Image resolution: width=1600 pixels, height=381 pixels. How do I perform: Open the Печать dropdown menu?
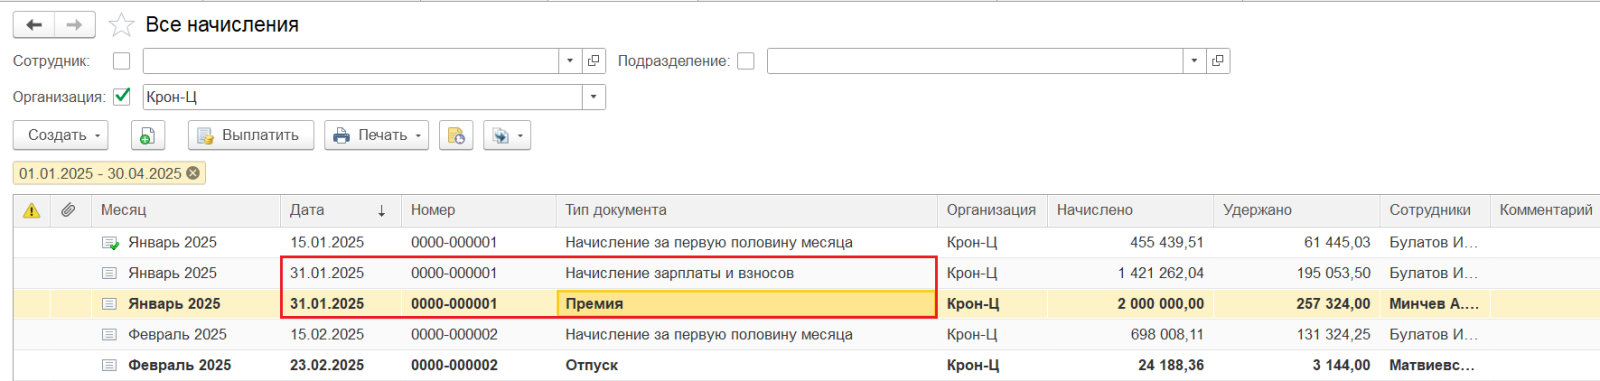click(x=376, y=135)
